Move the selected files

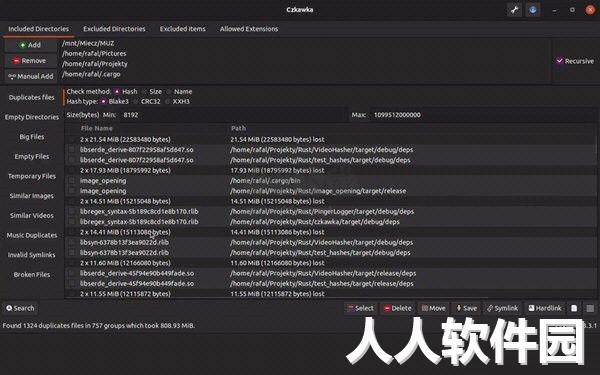pos(433,308)
